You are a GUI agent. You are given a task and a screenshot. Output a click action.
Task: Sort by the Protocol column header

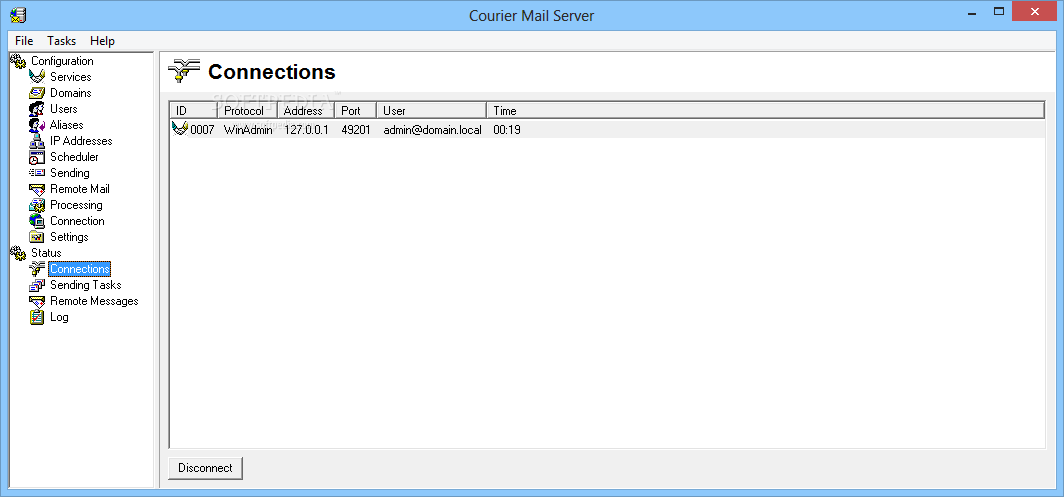(248, 111)
